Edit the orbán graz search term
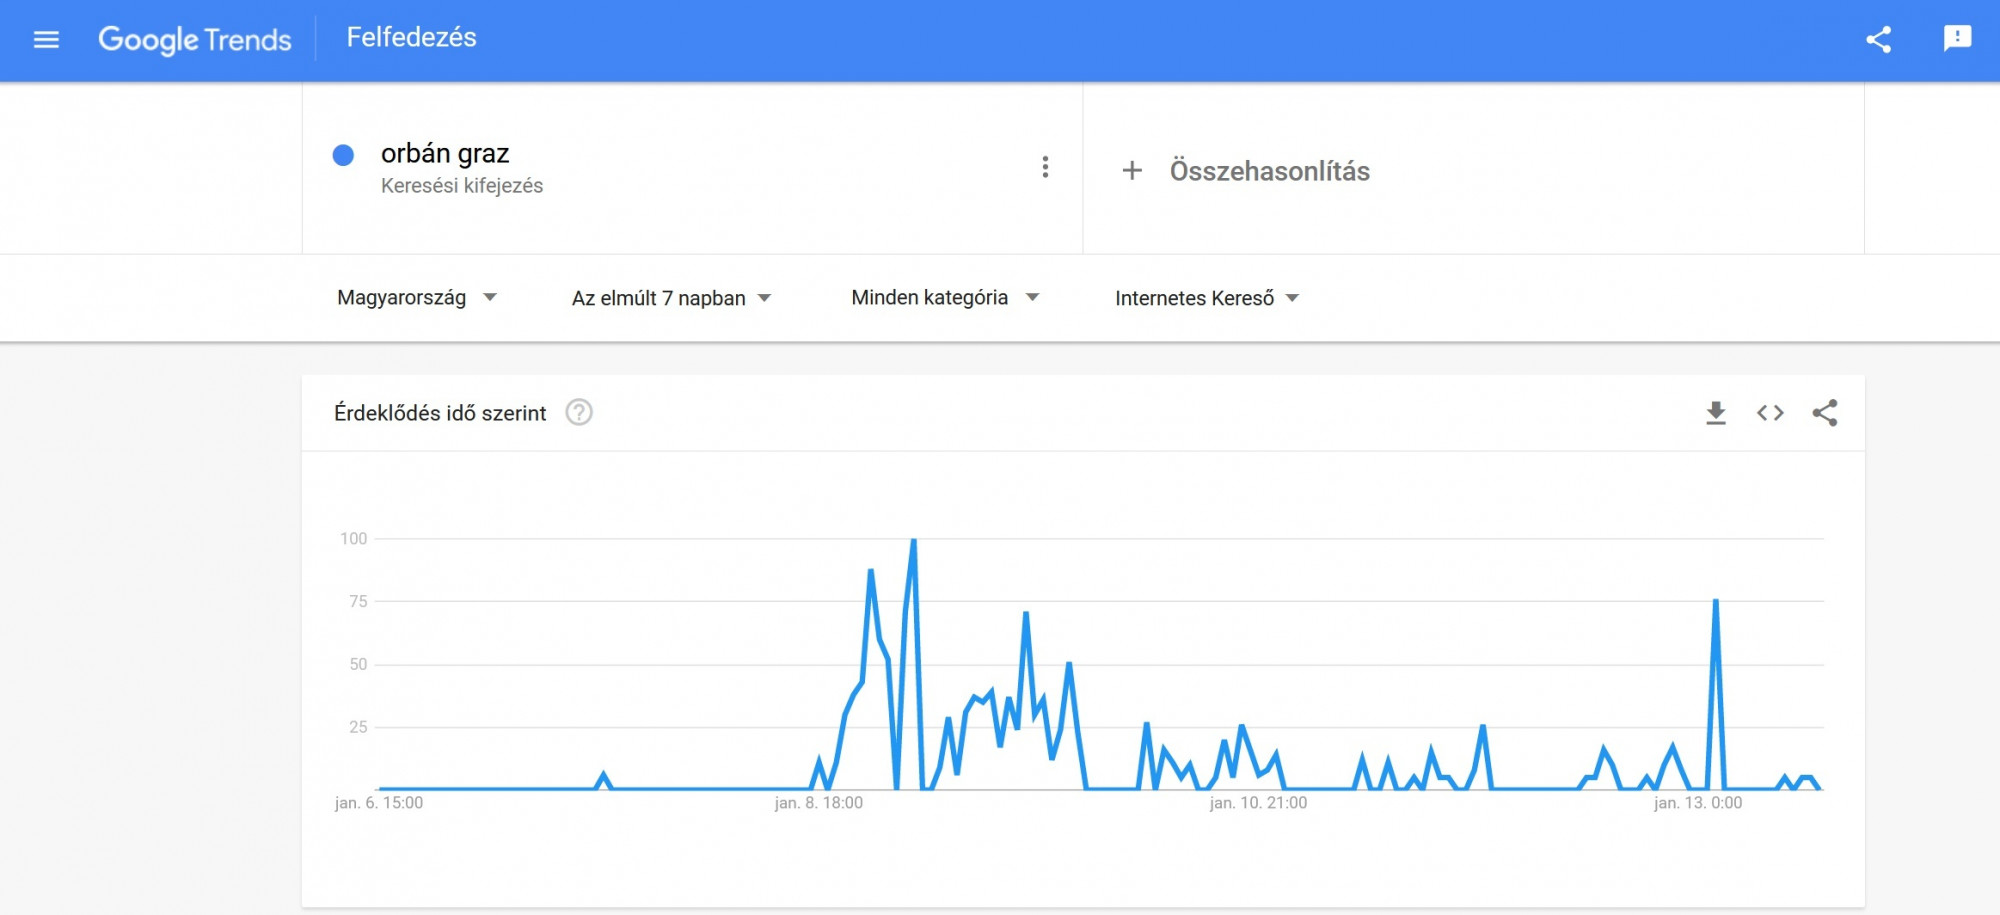The height and width of the screenshot is (915, 2000). 445,153
